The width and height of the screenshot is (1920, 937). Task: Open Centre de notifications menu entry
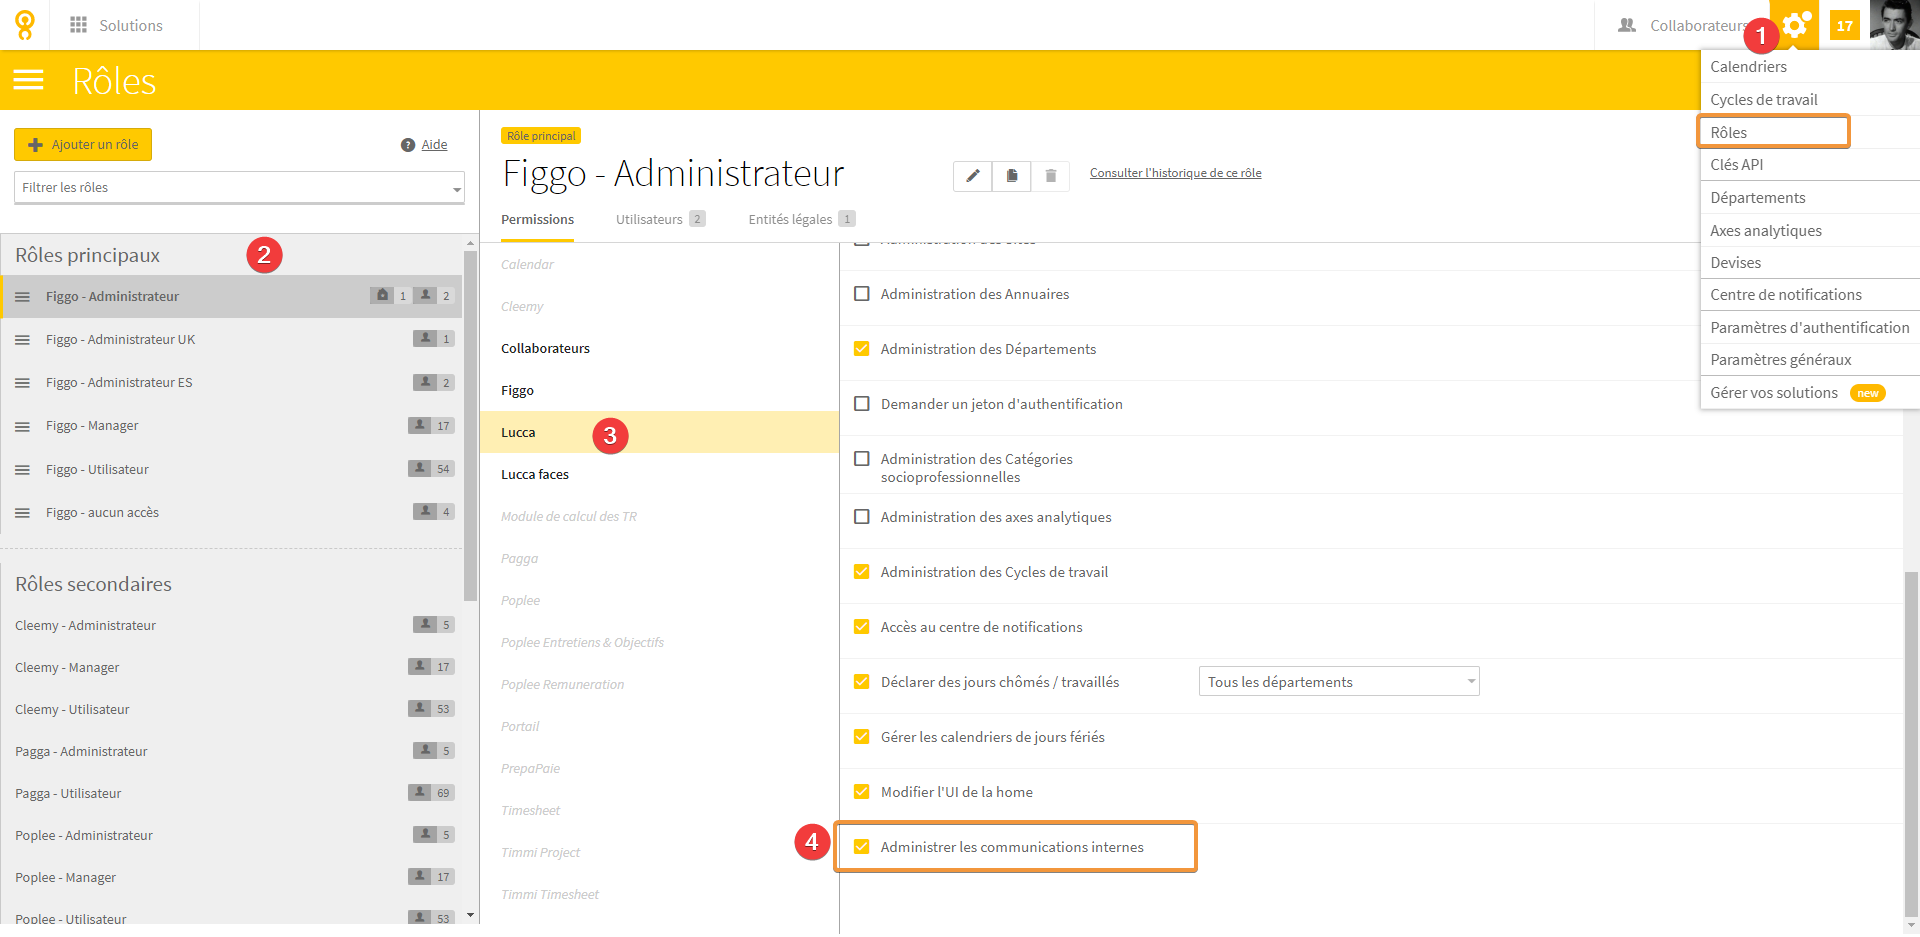point(1810,295)
